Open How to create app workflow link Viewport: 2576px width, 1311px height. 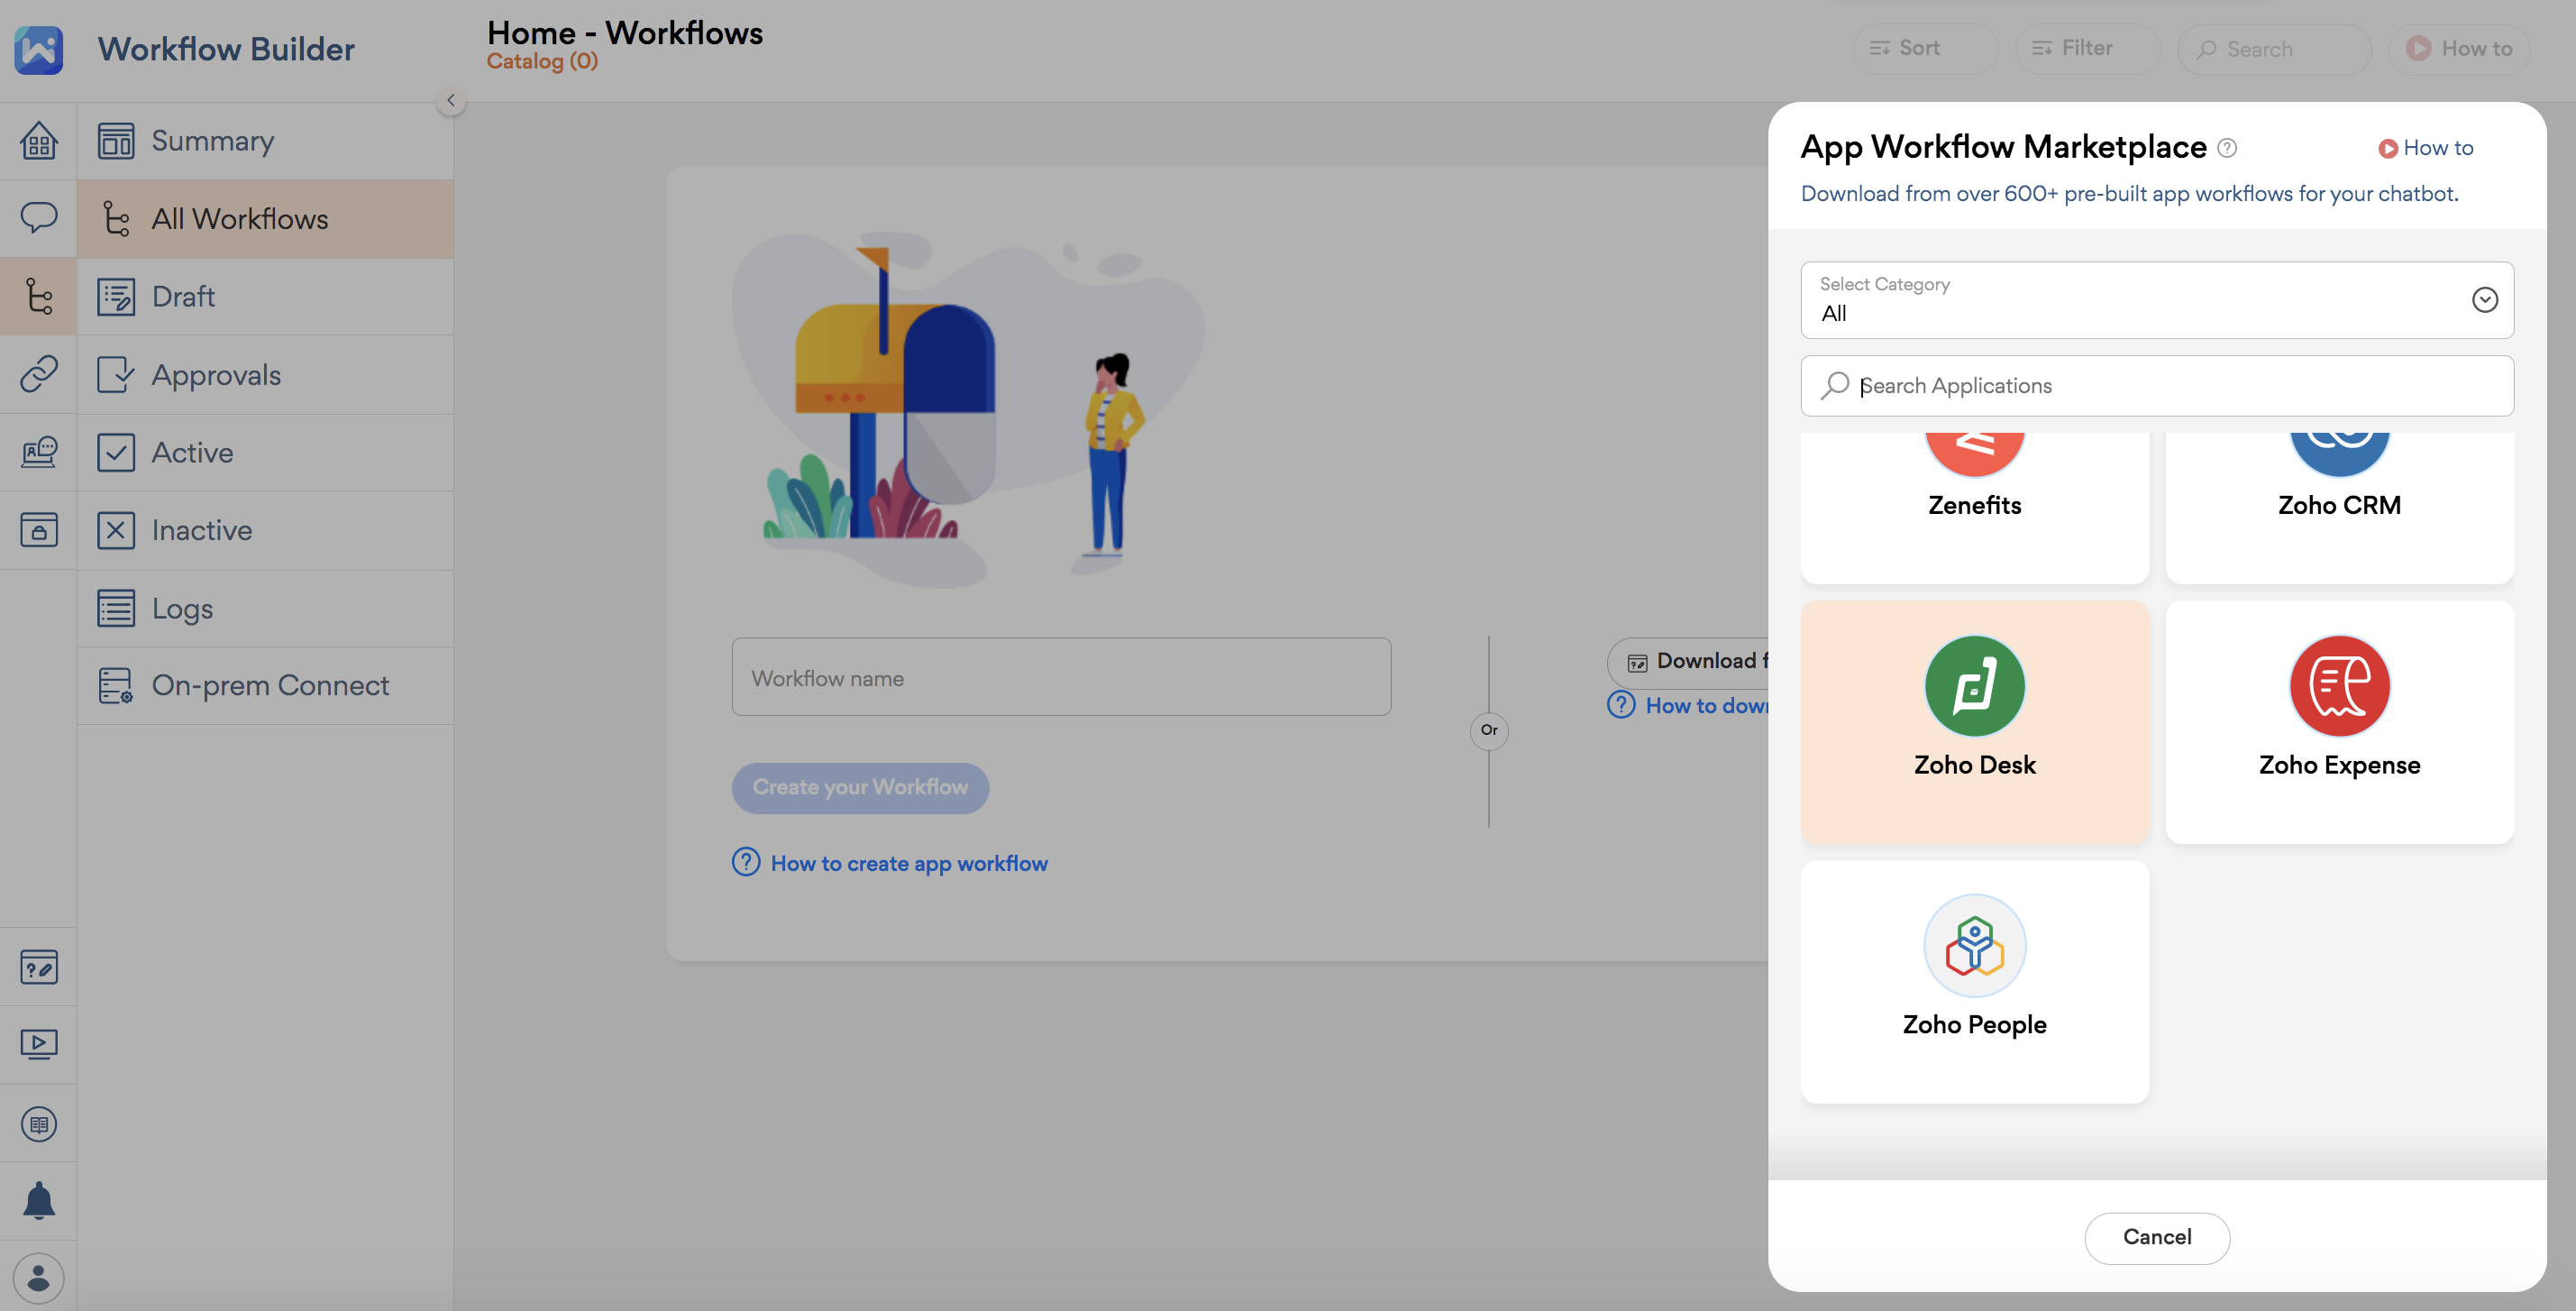click(908, 863)
